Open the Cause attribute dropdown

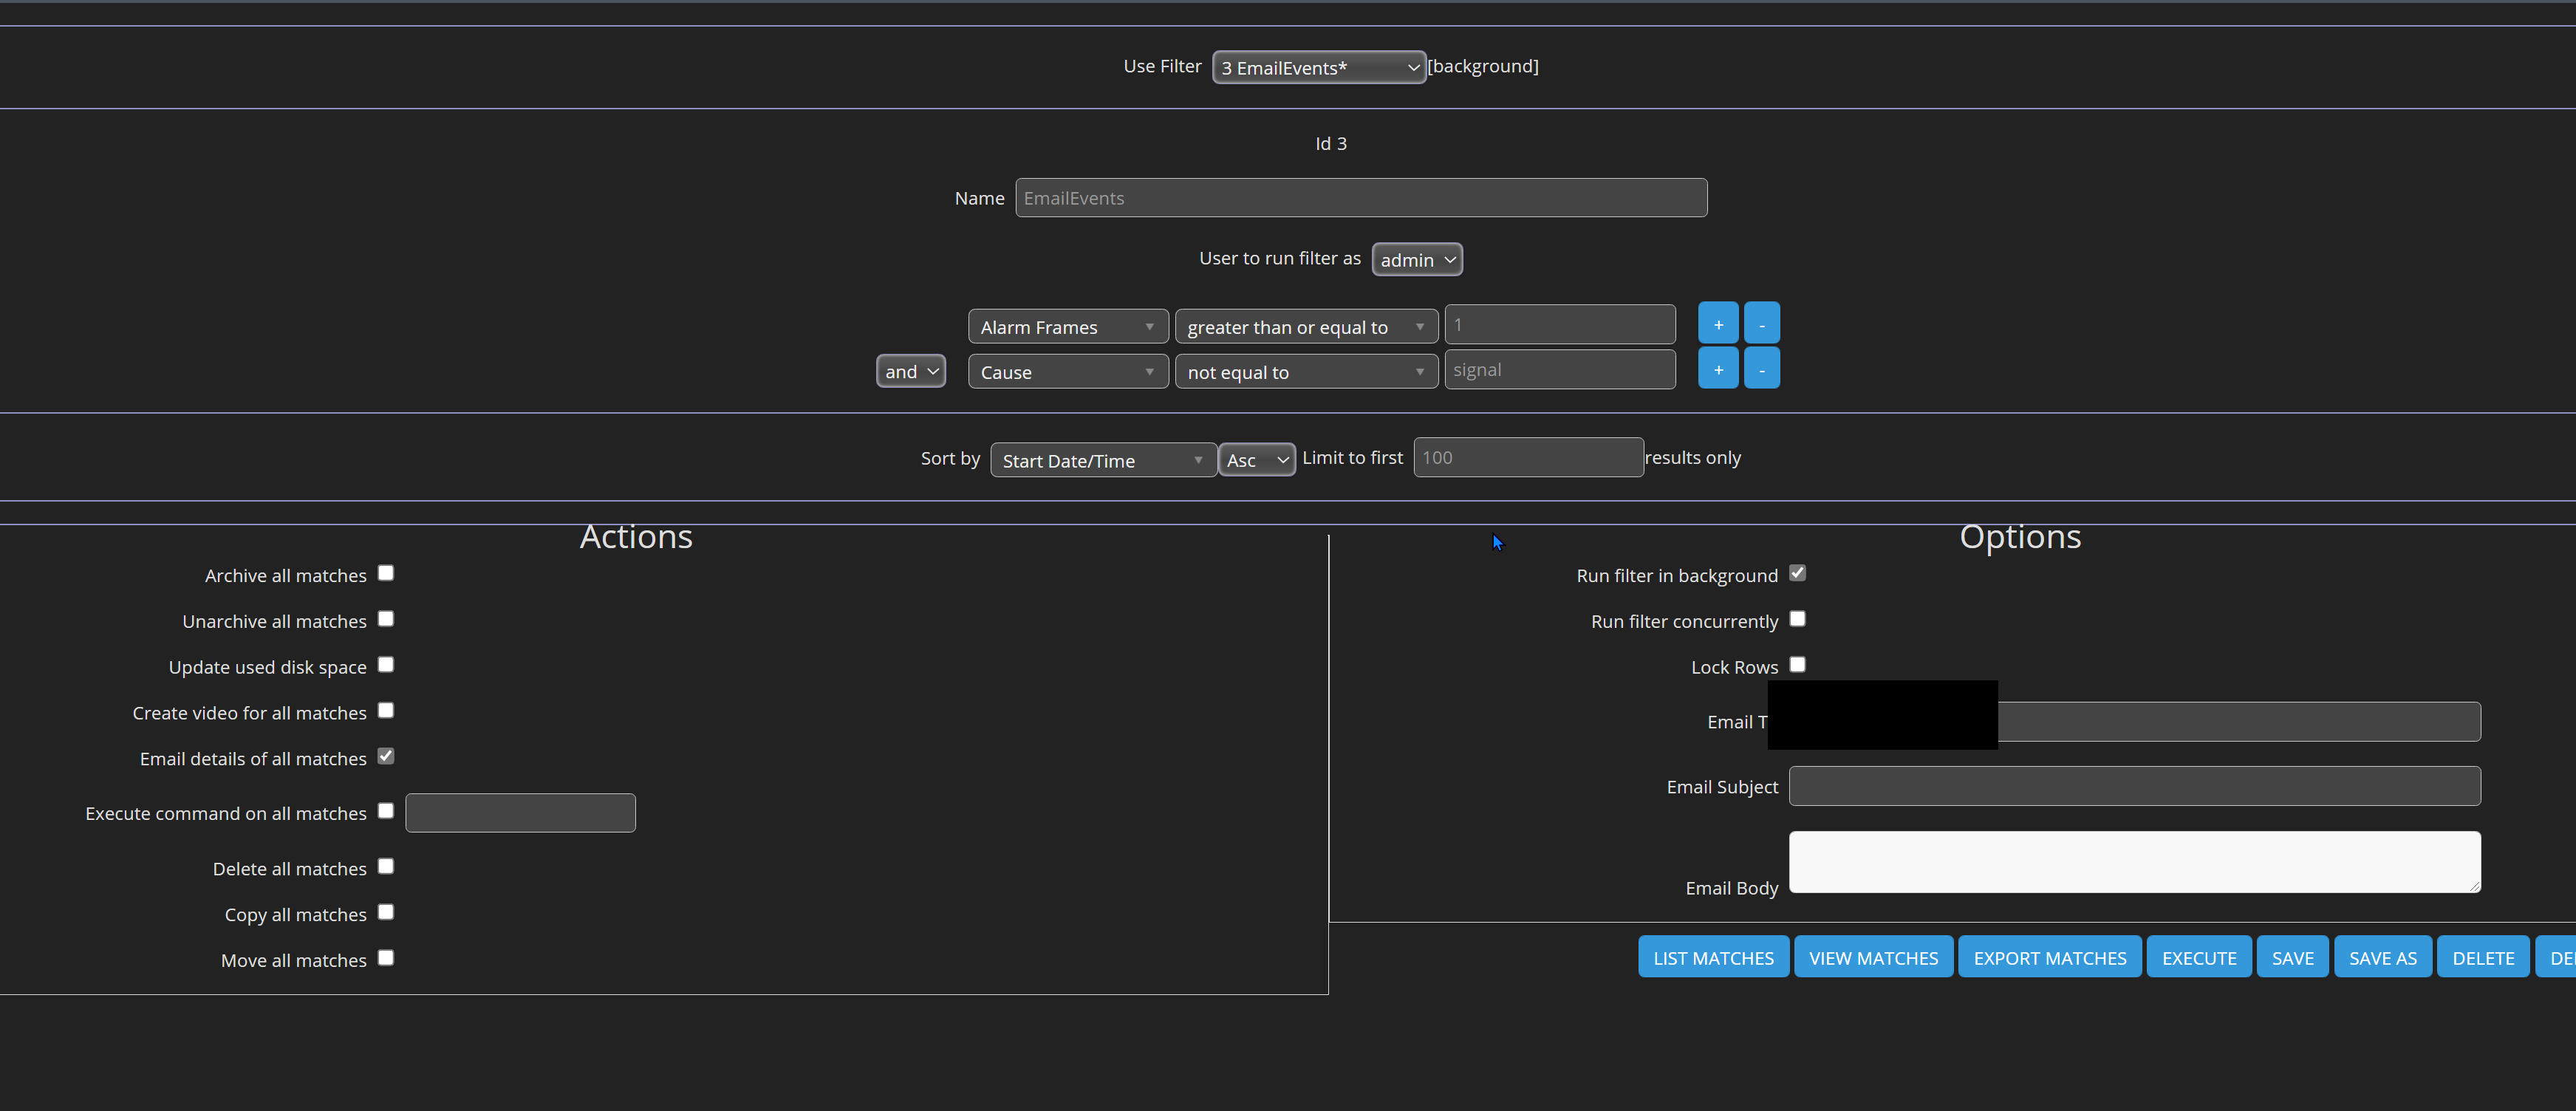pos(1067,372)
